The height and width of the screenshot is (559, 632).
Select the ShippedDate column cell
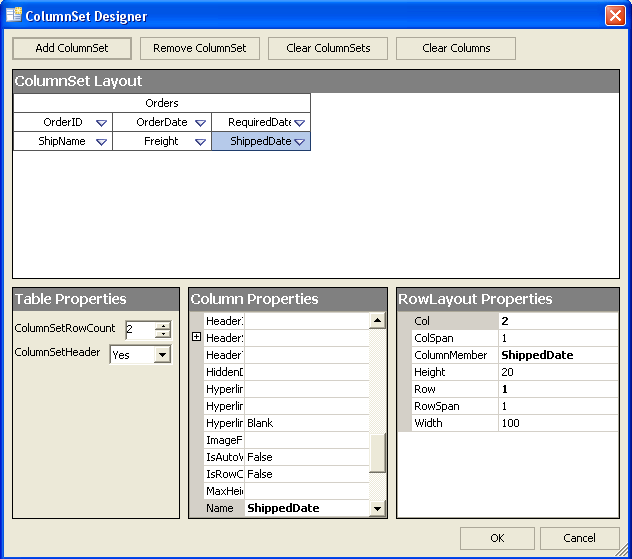261,141
